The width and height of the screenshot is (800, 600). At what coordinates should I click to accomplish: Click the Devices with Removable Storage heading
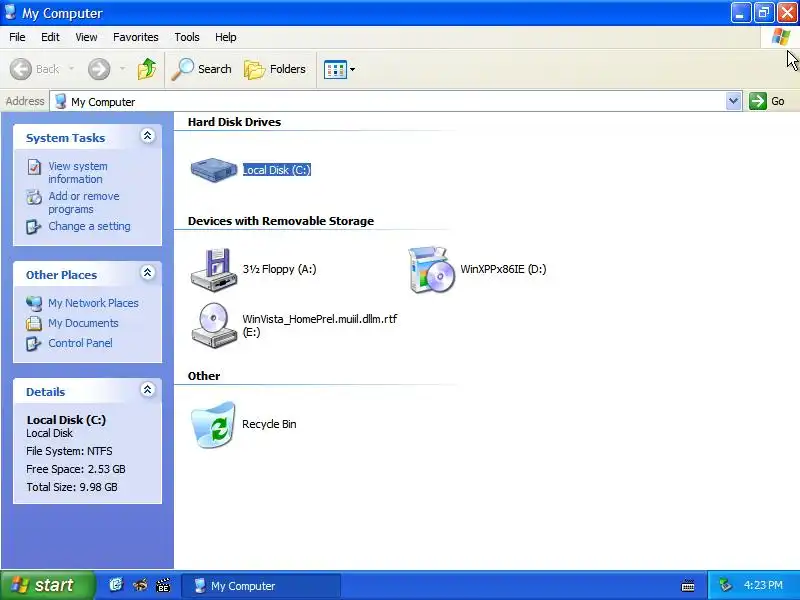point(281,221)
